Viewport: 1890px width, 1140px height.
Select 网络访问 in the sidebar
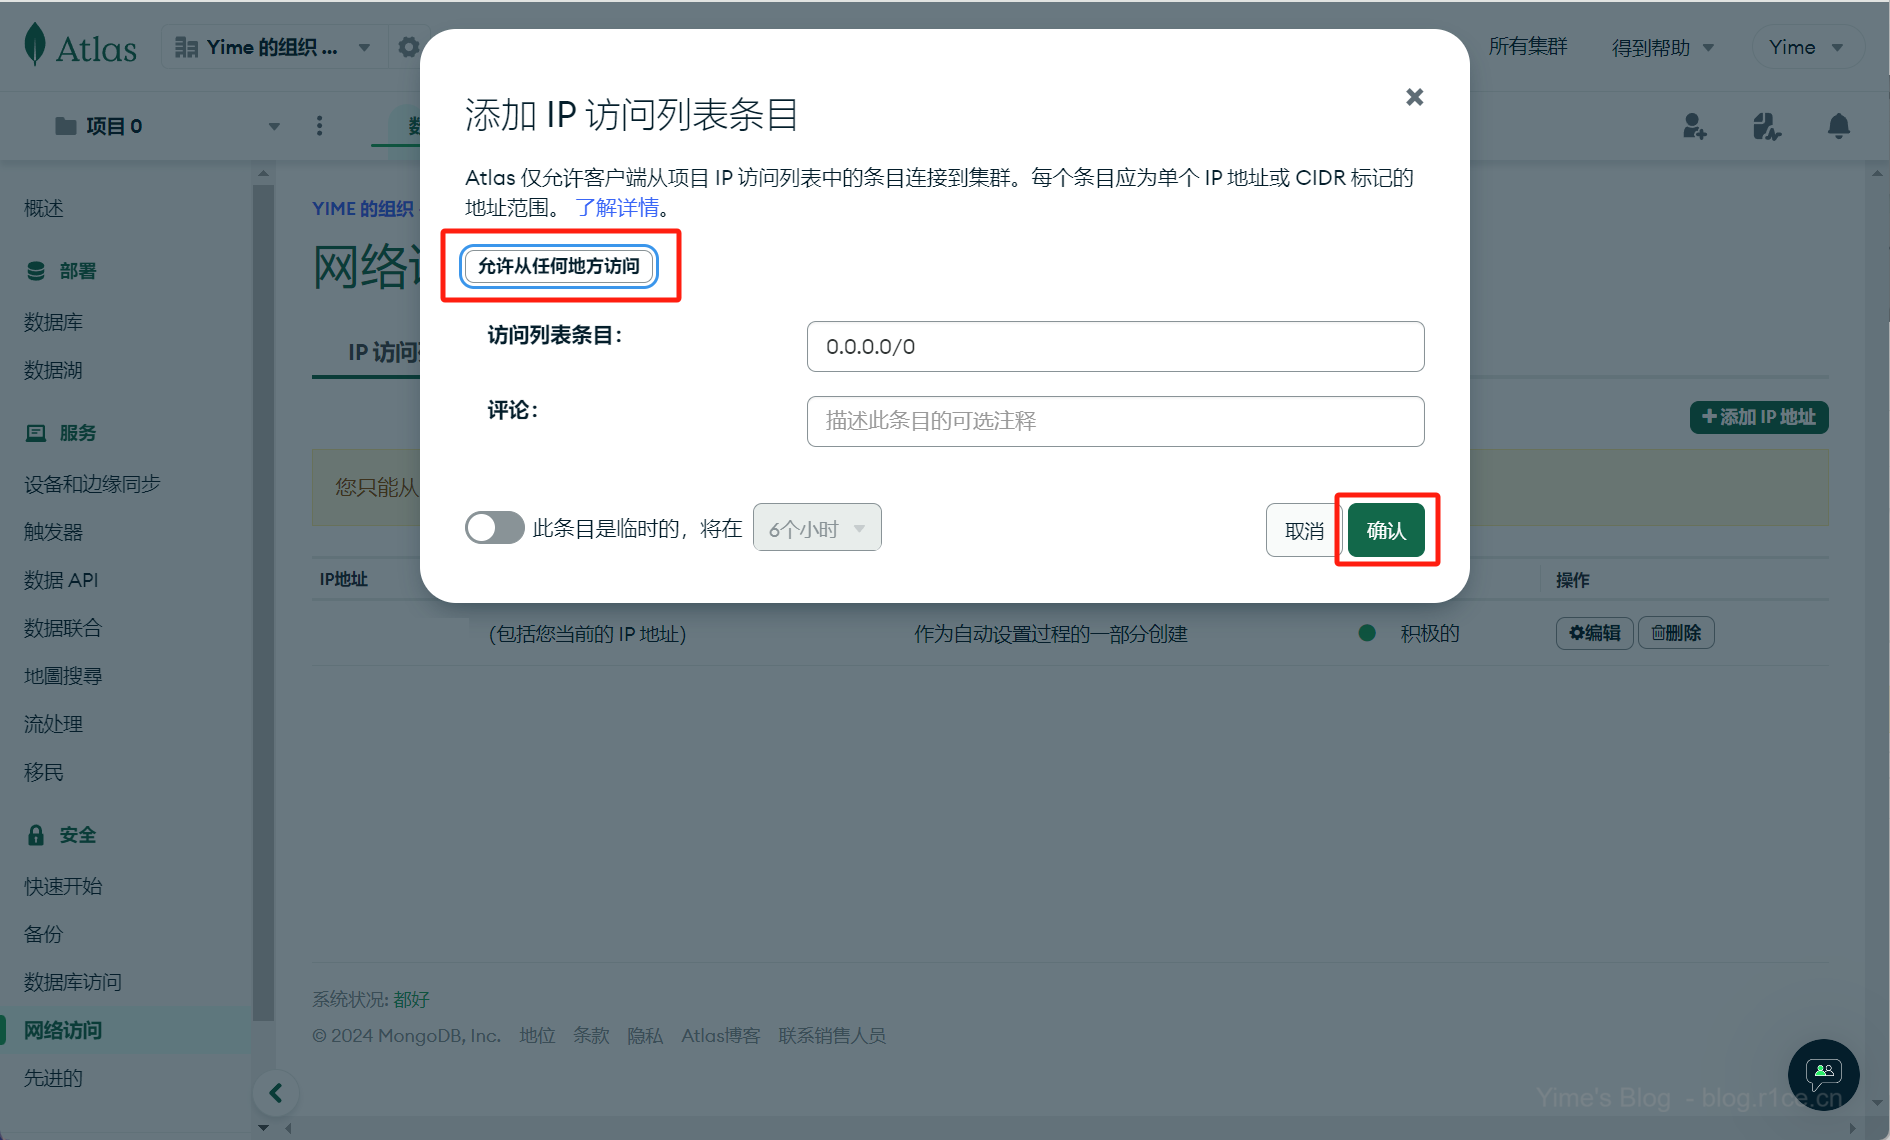coord(63,1030)
